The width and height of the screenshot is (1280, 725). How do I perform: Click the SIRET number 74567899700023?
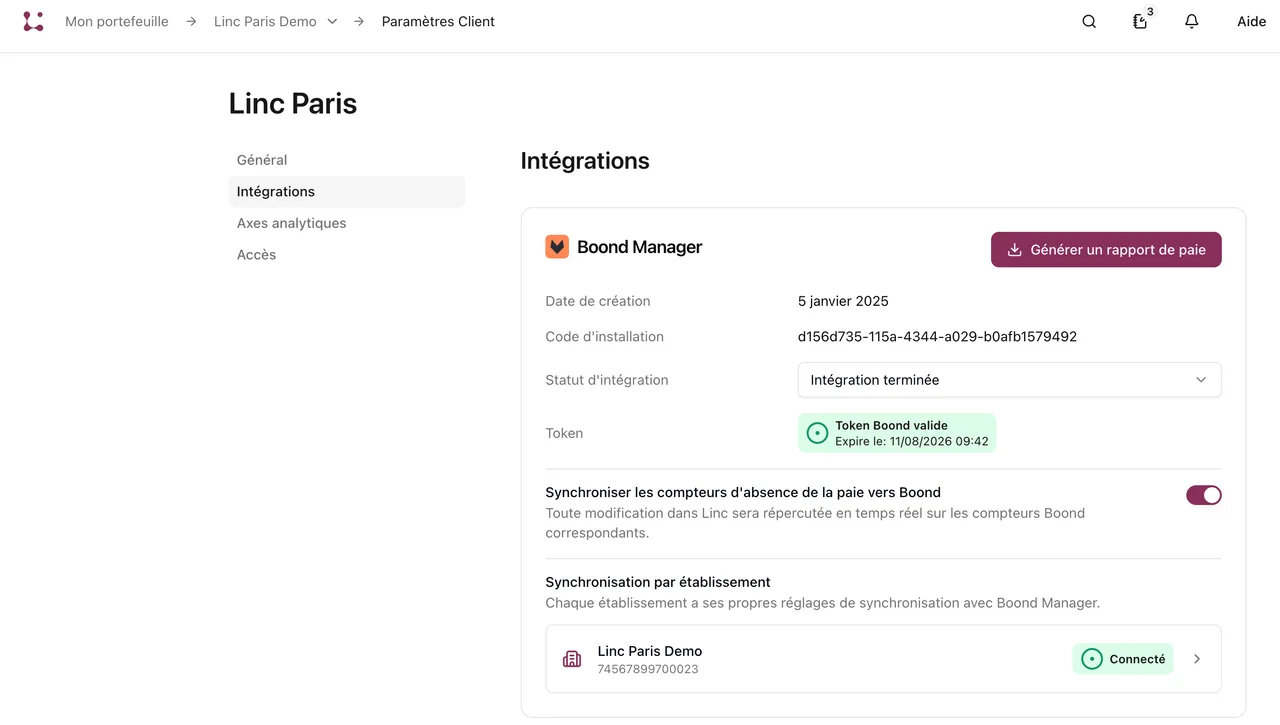coord(648,669)
